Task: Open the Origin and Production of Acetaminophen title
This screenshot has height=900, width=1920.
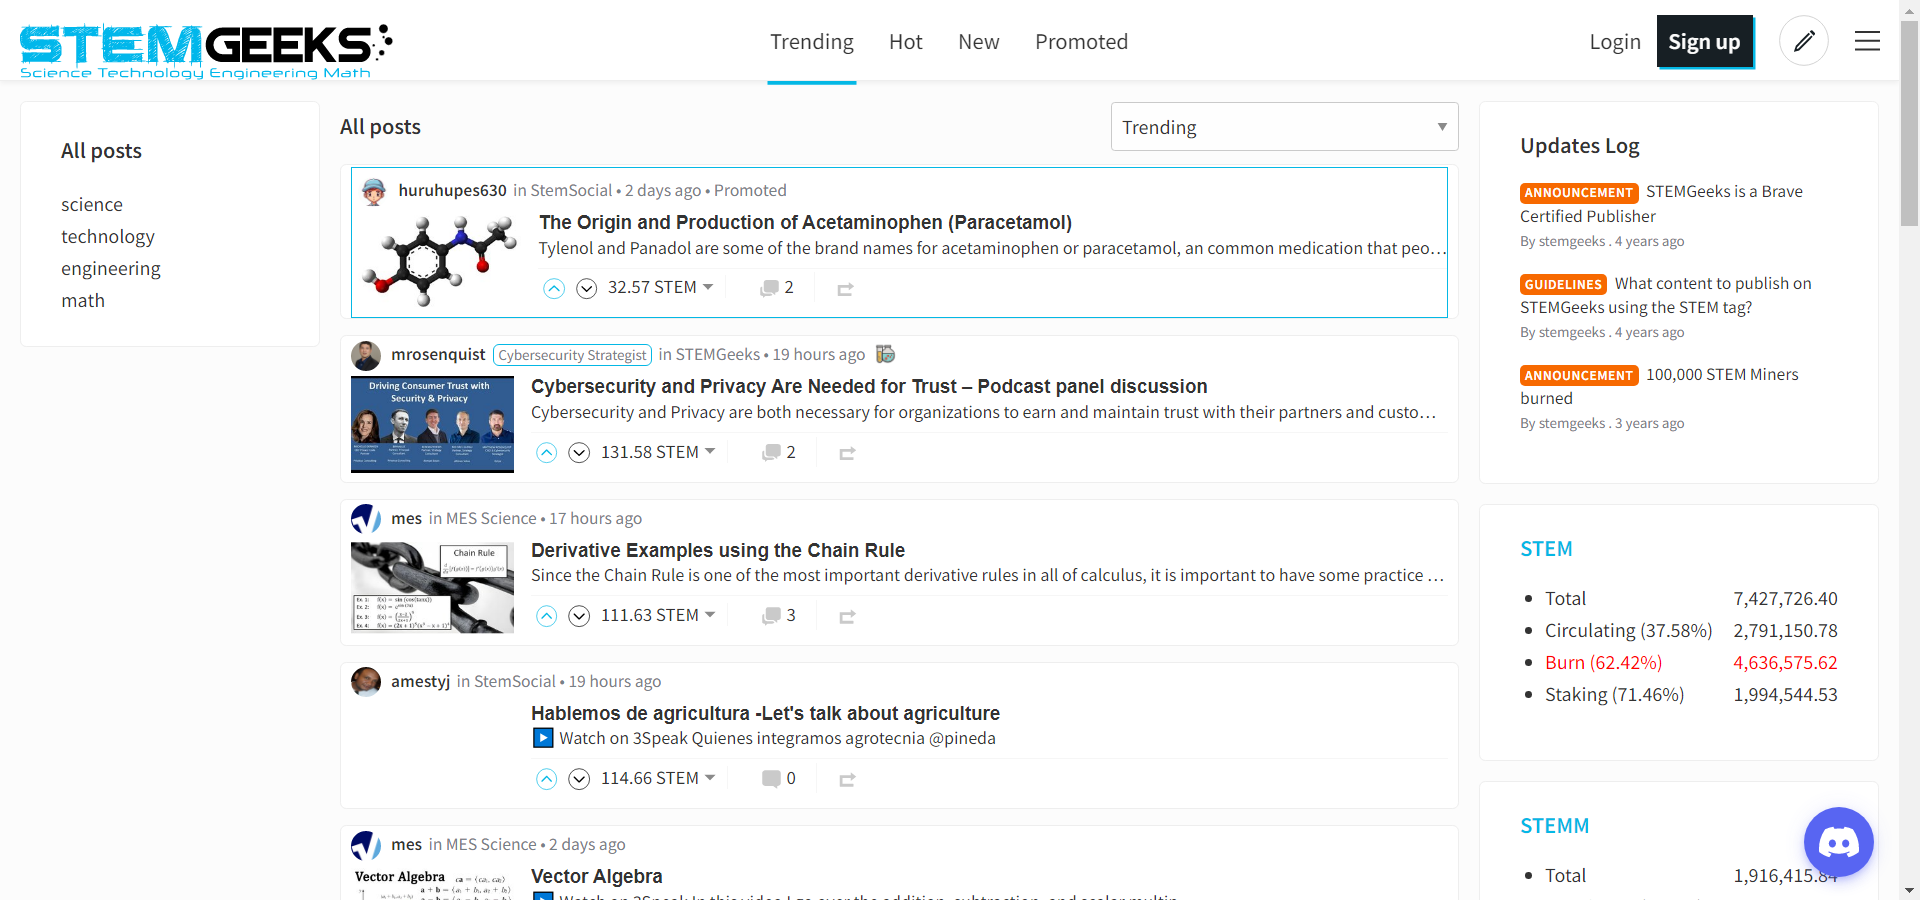Action: click(805, 222)
